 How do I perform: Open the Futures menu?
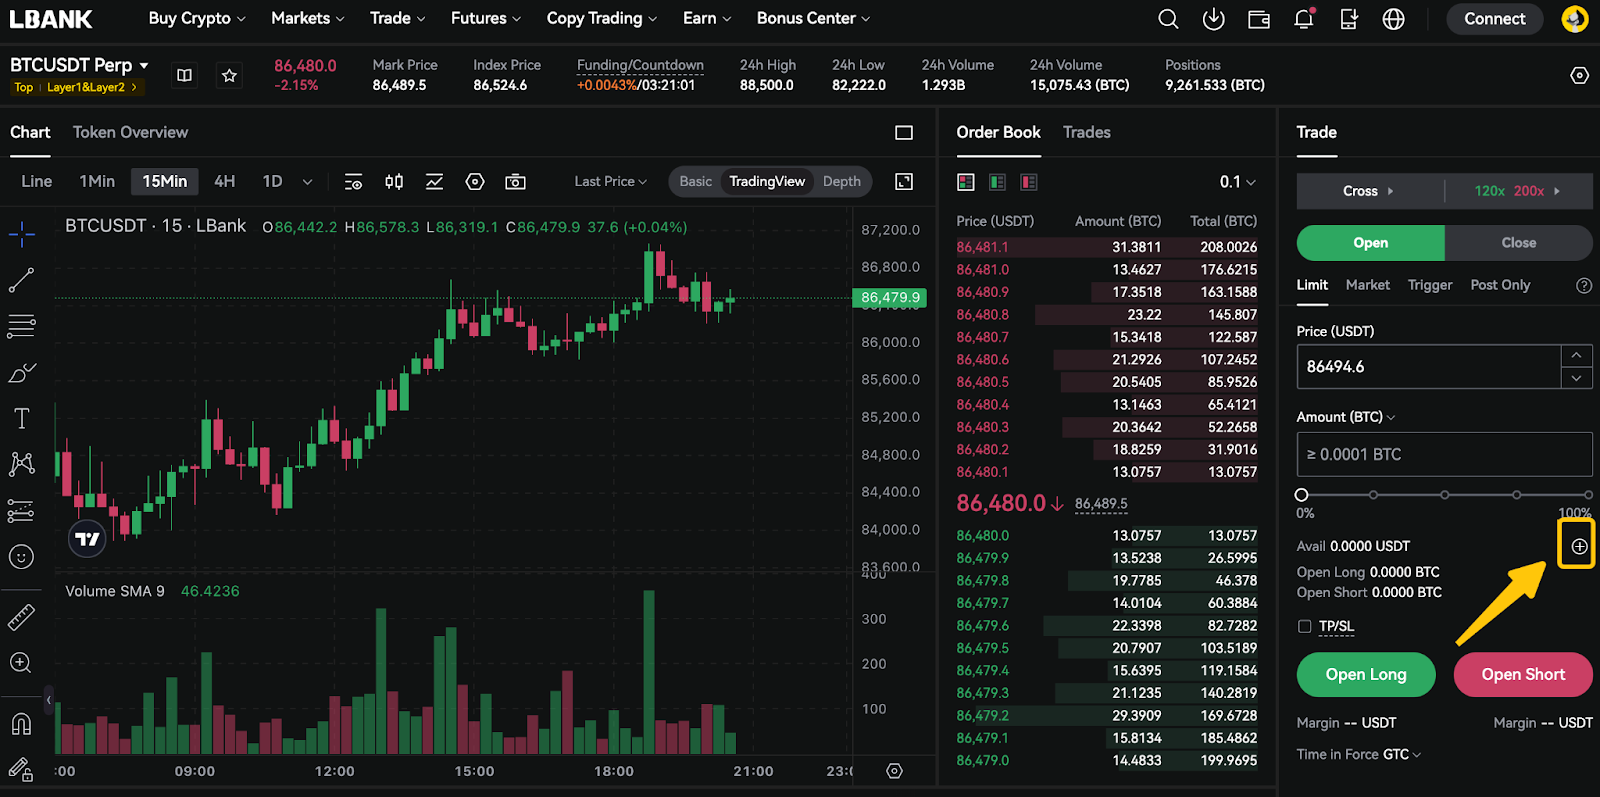tap(486, 18)
